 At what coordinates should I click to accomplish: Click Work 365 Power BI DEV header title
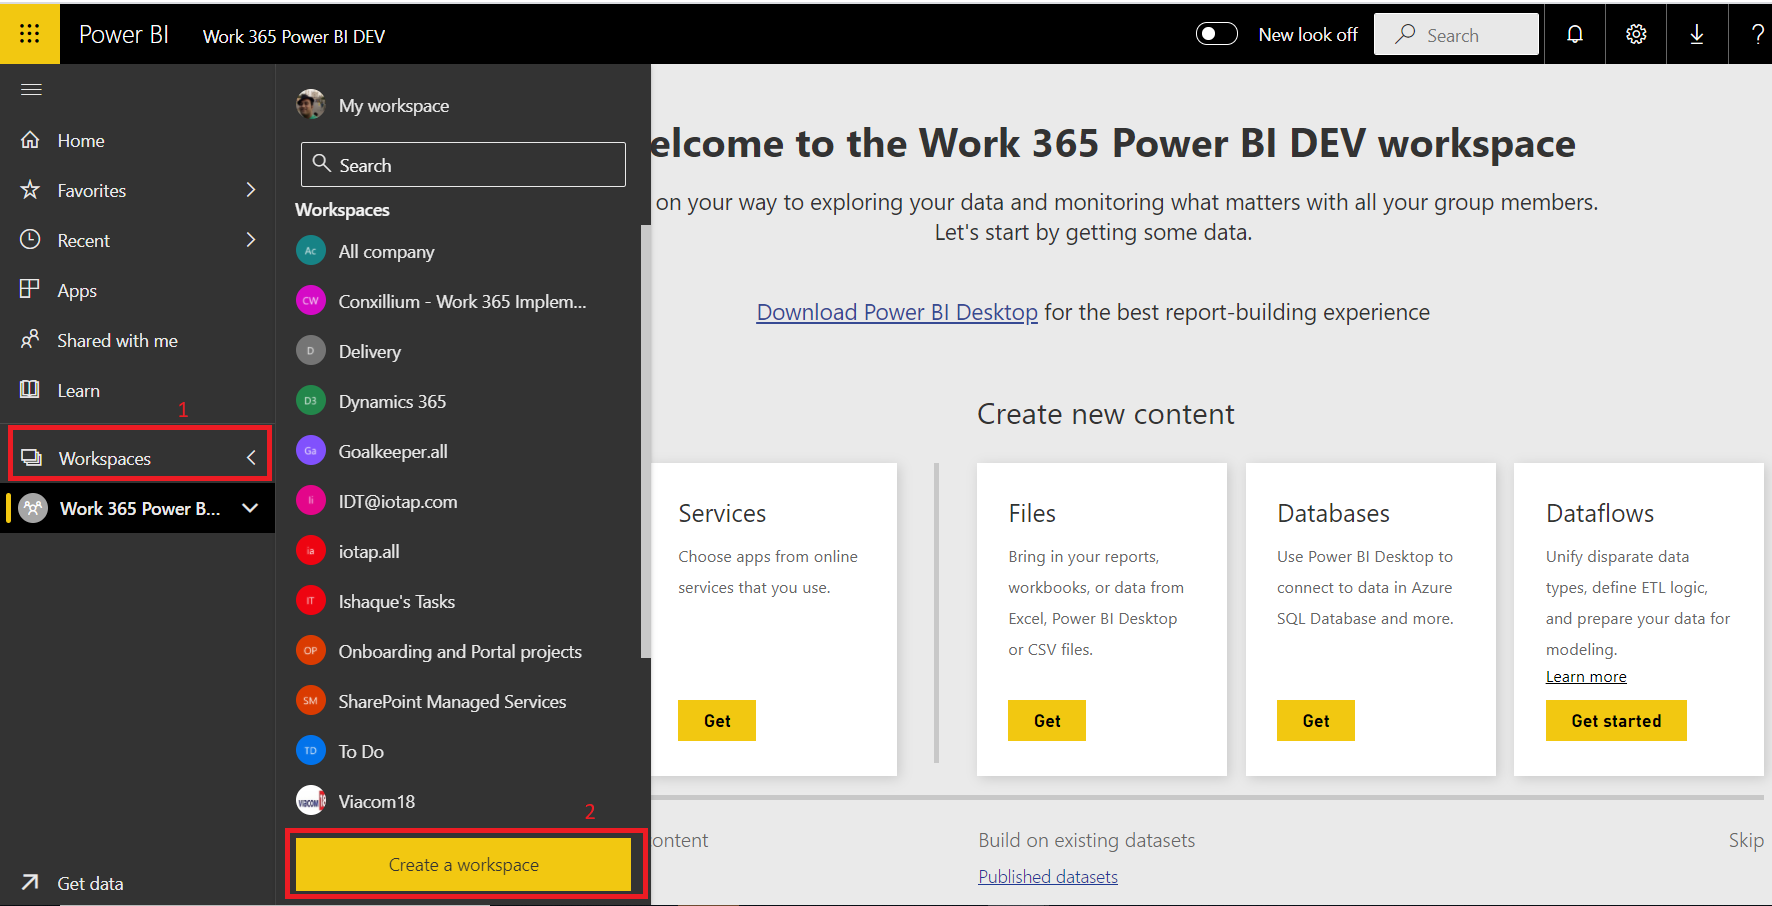pos(294,36)
